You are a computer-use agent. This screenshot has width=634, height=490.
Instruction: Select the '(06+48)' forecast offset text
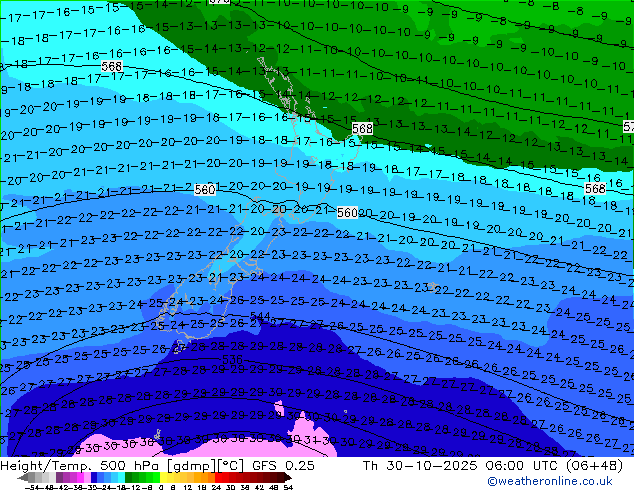coord(595,466)
